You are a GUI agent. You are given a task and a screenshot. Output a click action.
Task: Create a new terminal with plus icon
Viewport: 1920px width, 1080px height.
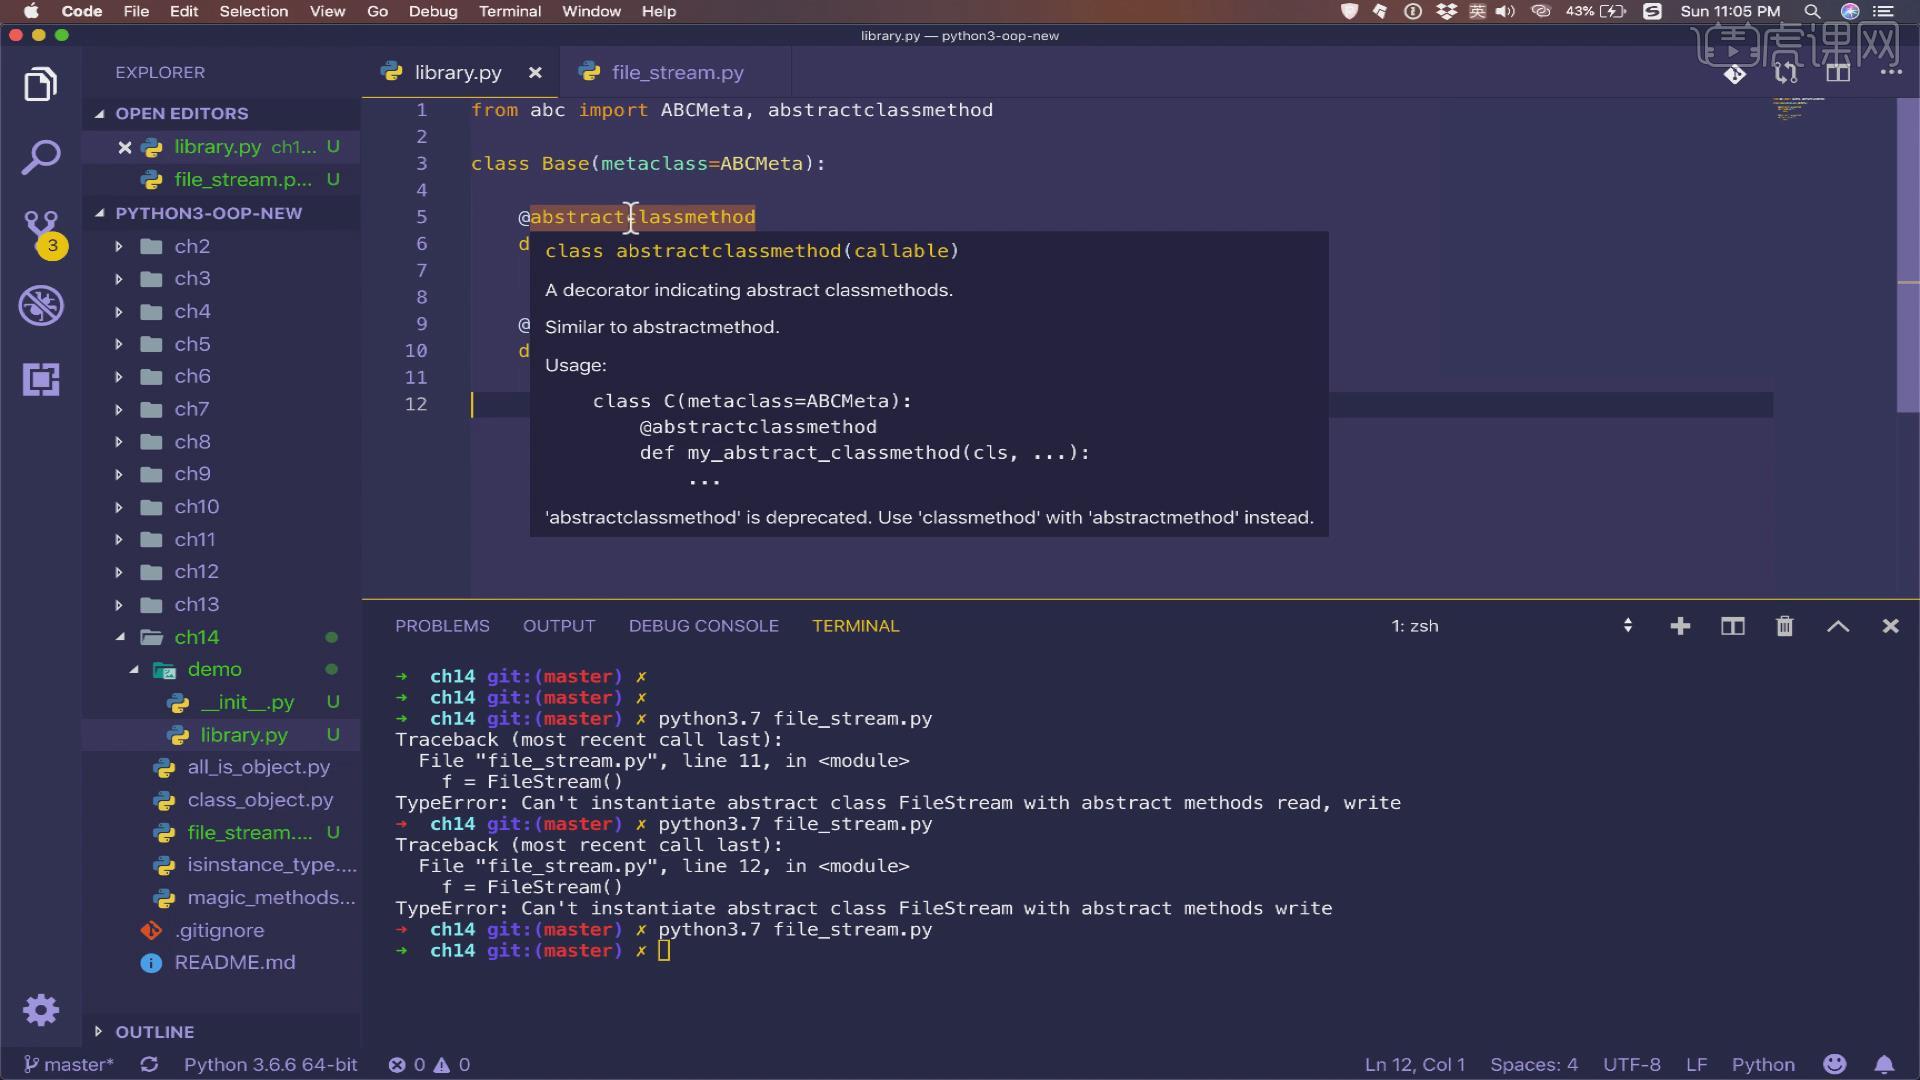tap(1680, 626)
